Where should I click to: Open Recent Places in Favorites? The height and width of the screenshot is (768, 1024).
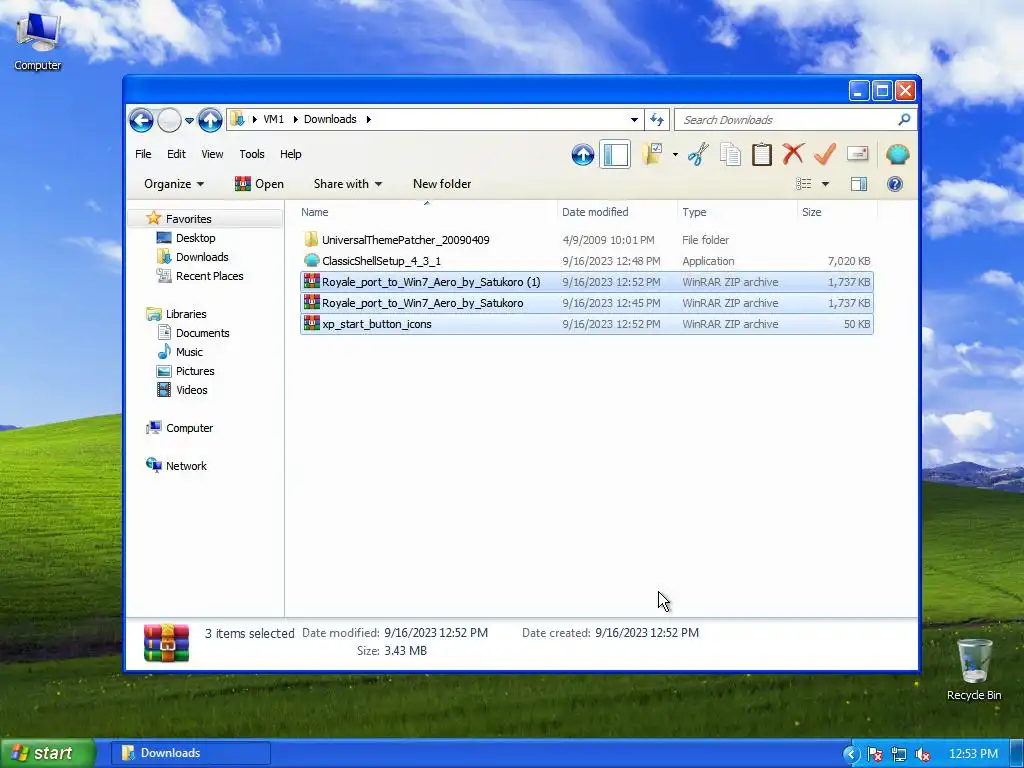pyautogui.click(x=209, y=276)
